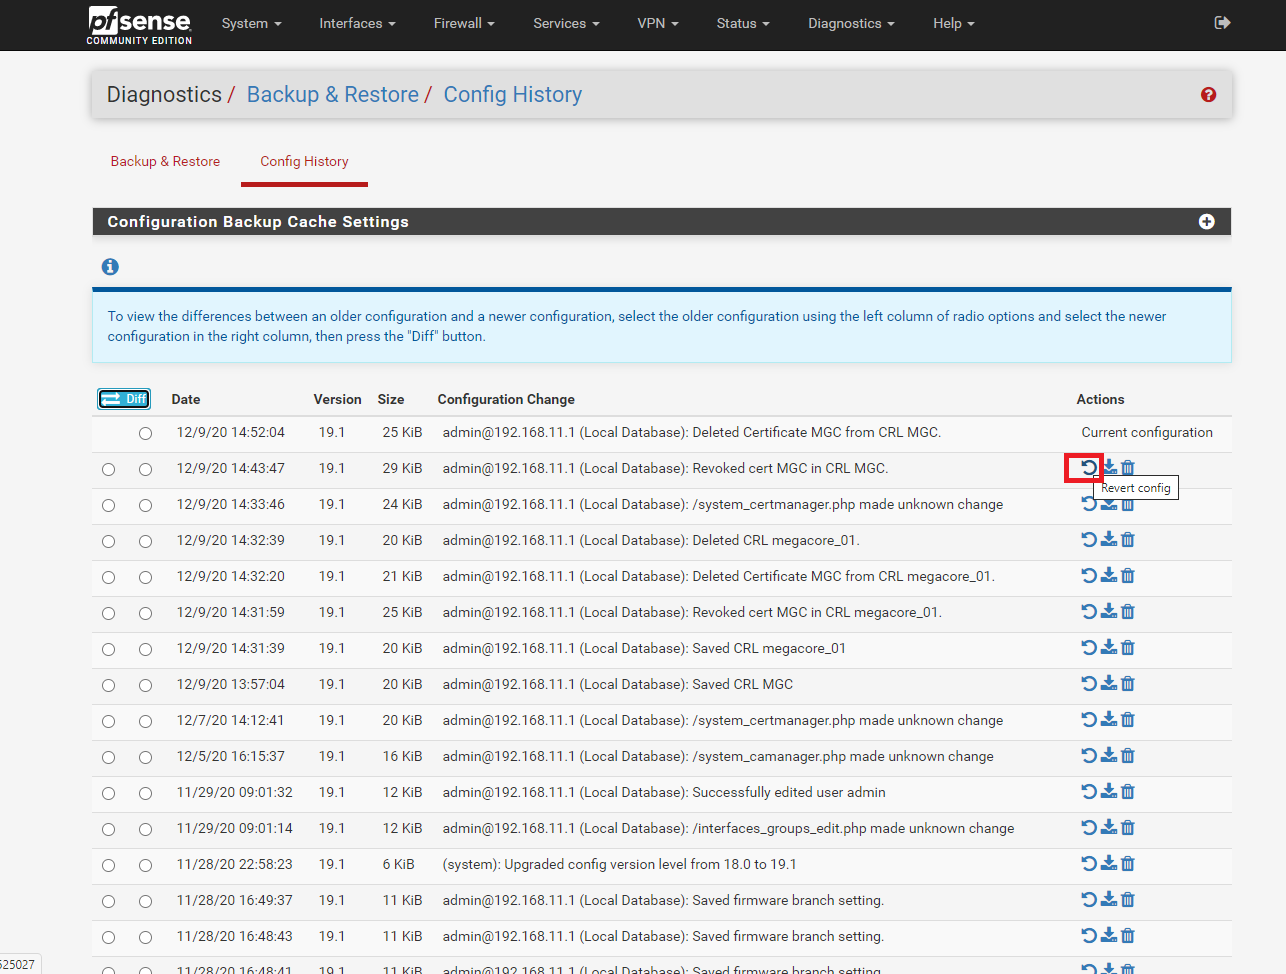The width and height of the screenshot is (1286, 974).
Task: Switch to the Backup & Restore tab
Action: tap(165, 161)
